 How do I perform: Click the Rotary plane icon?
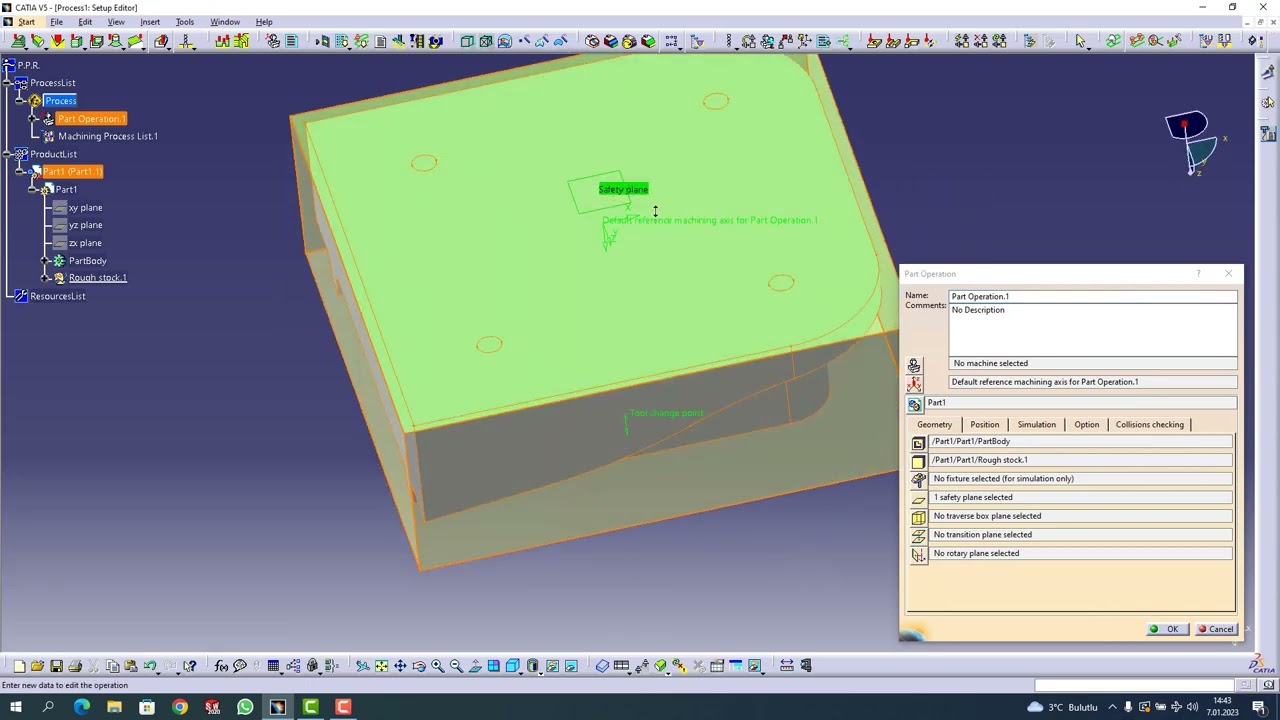(918, 555)
